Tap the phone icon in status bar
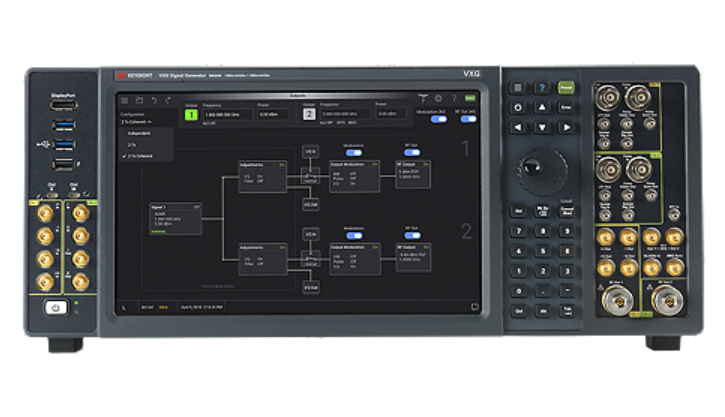The image size is (725, 417). (x=124, y=307)
